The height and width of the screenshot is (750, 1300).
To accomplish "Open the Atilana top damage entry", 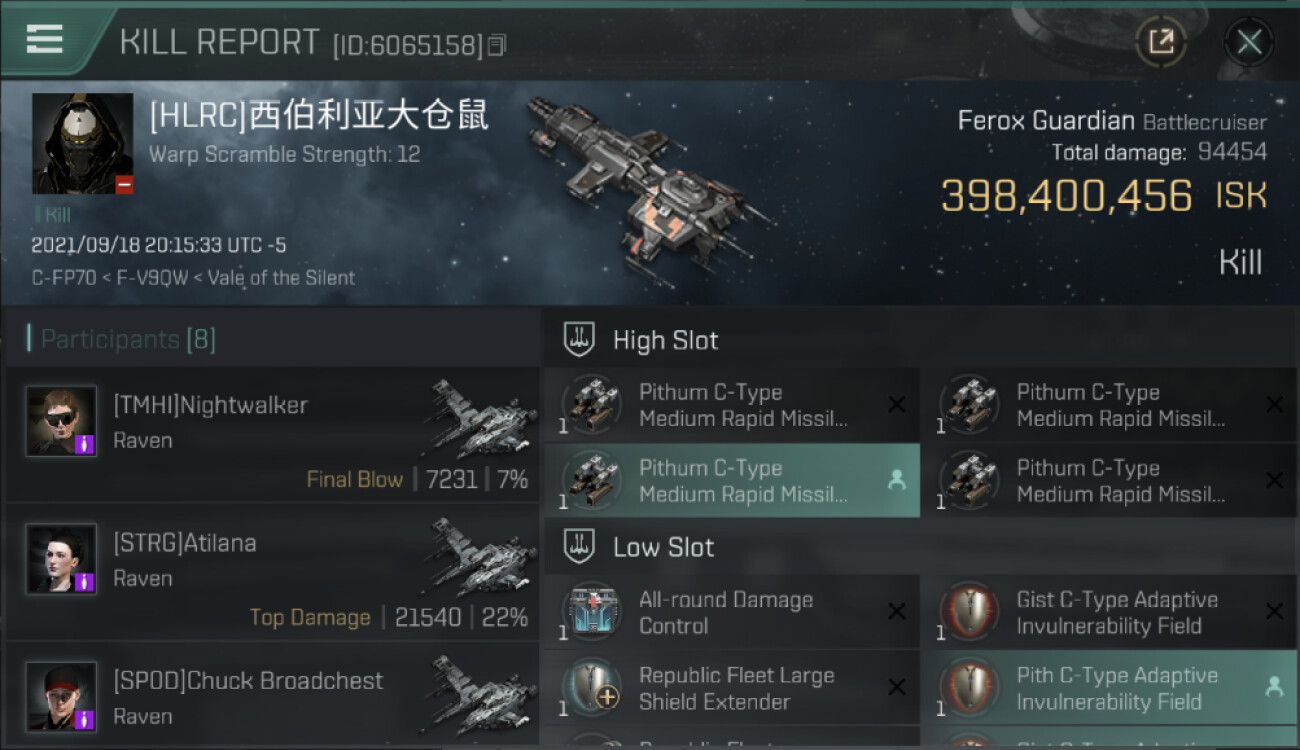I will pyautogui.click(x=272, y=571).
